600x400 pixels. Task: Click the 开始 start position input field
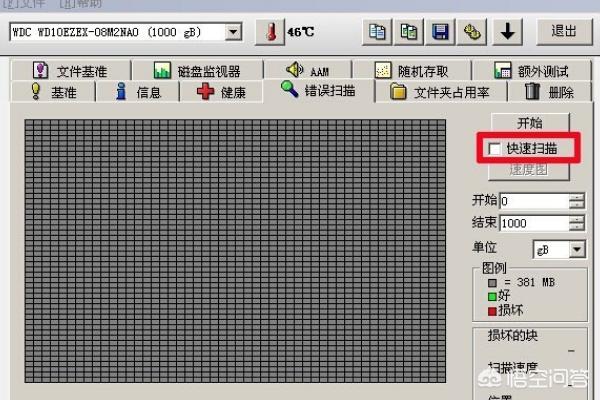coord(533,201)
